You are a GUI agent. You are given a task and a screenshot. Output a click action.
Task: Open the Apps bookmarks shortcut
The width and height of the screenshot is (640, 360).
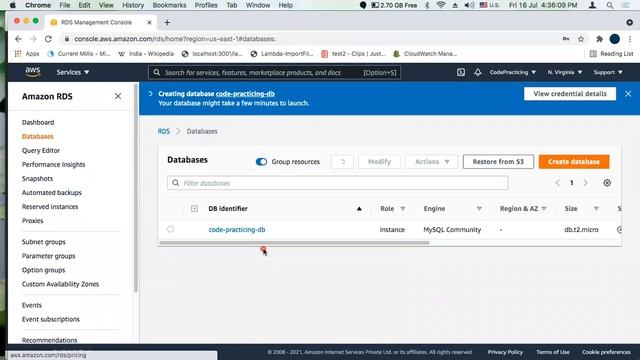[27, 53]
